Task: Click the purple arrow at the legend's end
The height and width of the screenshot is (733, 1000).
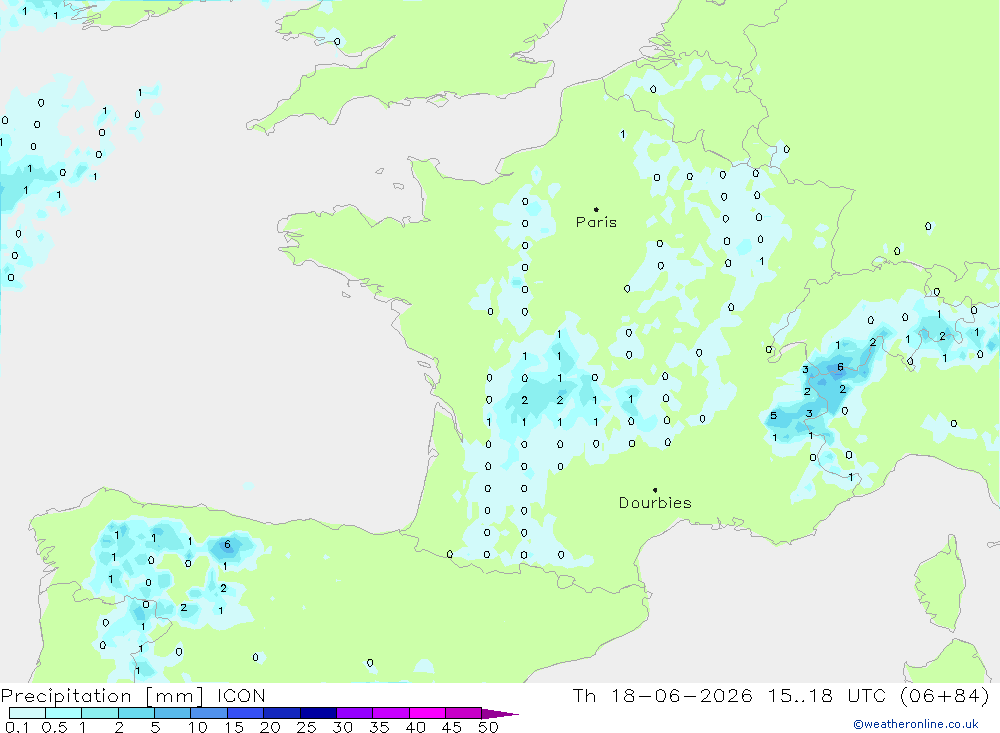Action: [500, 714]
